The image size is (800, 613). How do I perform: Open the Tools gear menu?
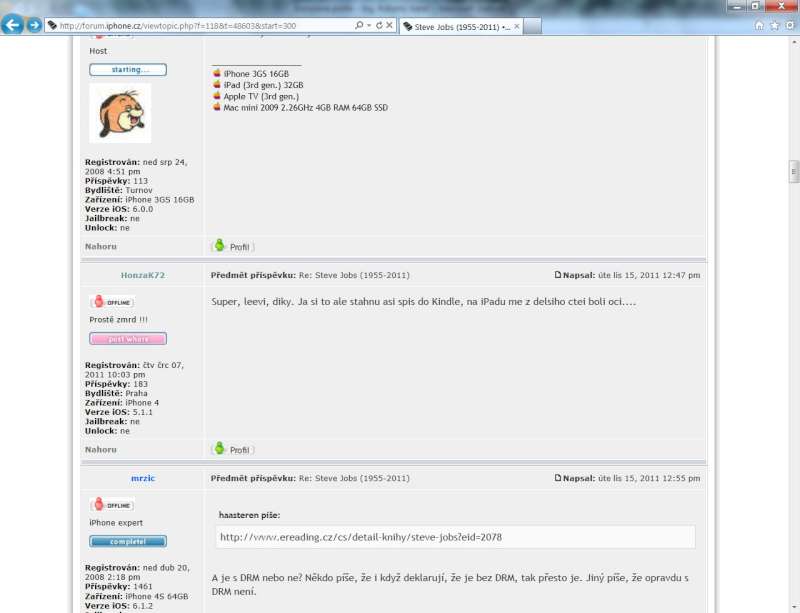789,25
